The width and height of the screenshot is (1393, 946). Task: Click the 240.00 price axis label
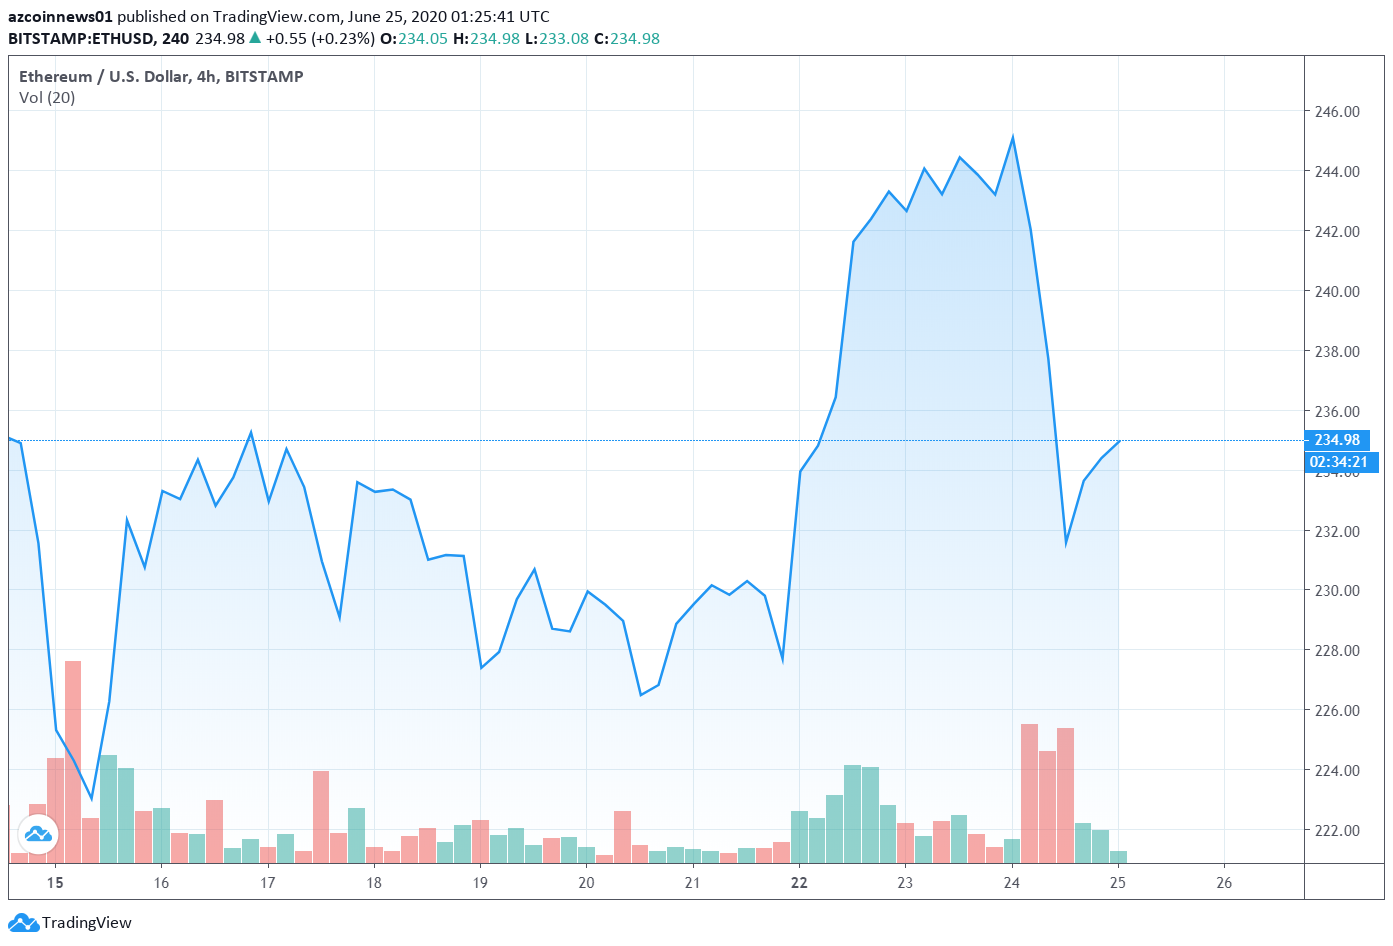tap(1337, 291)
